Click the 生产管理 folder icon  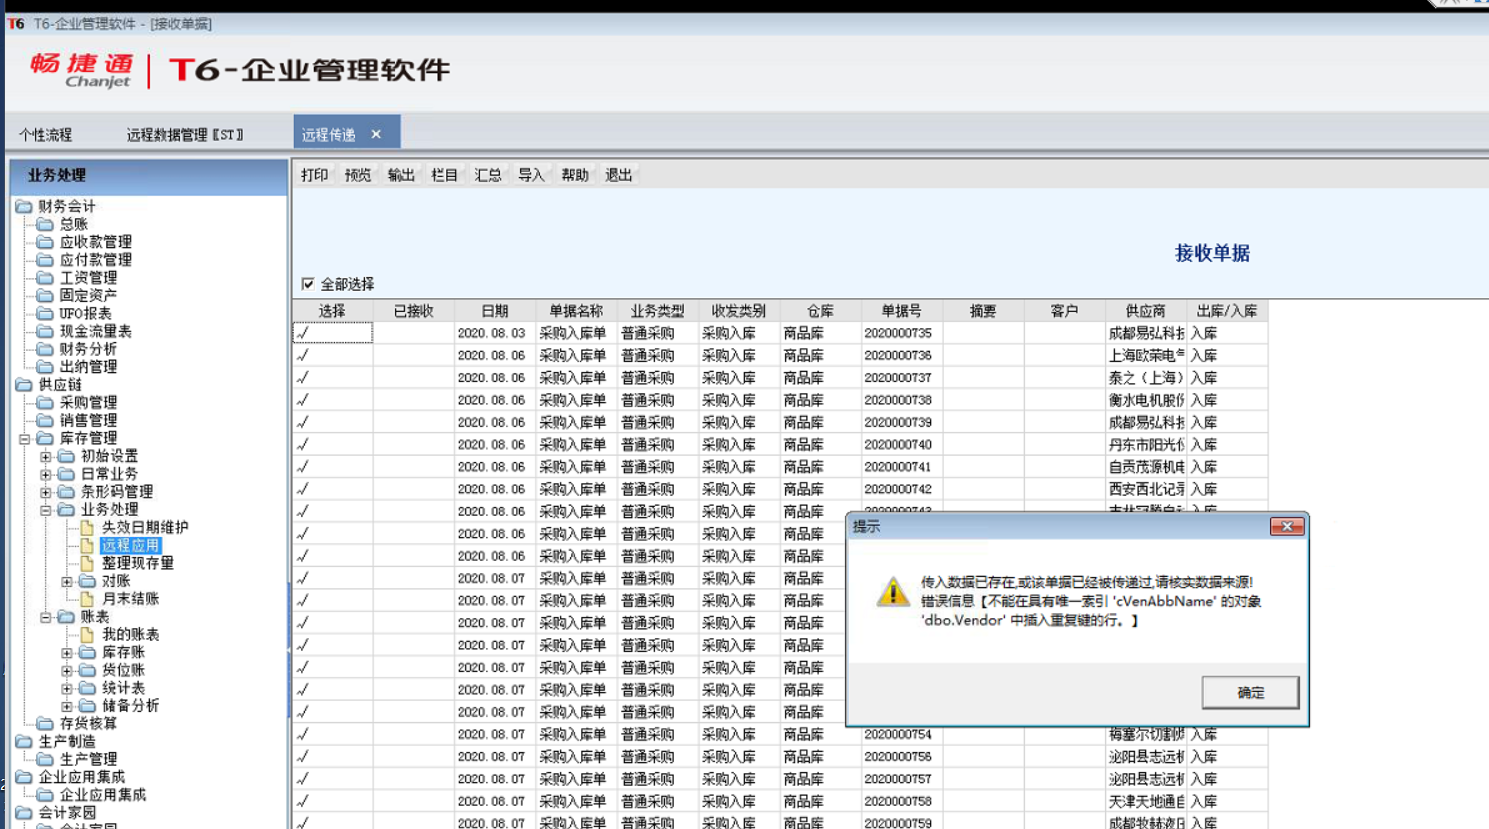click(x=45, y=759)
